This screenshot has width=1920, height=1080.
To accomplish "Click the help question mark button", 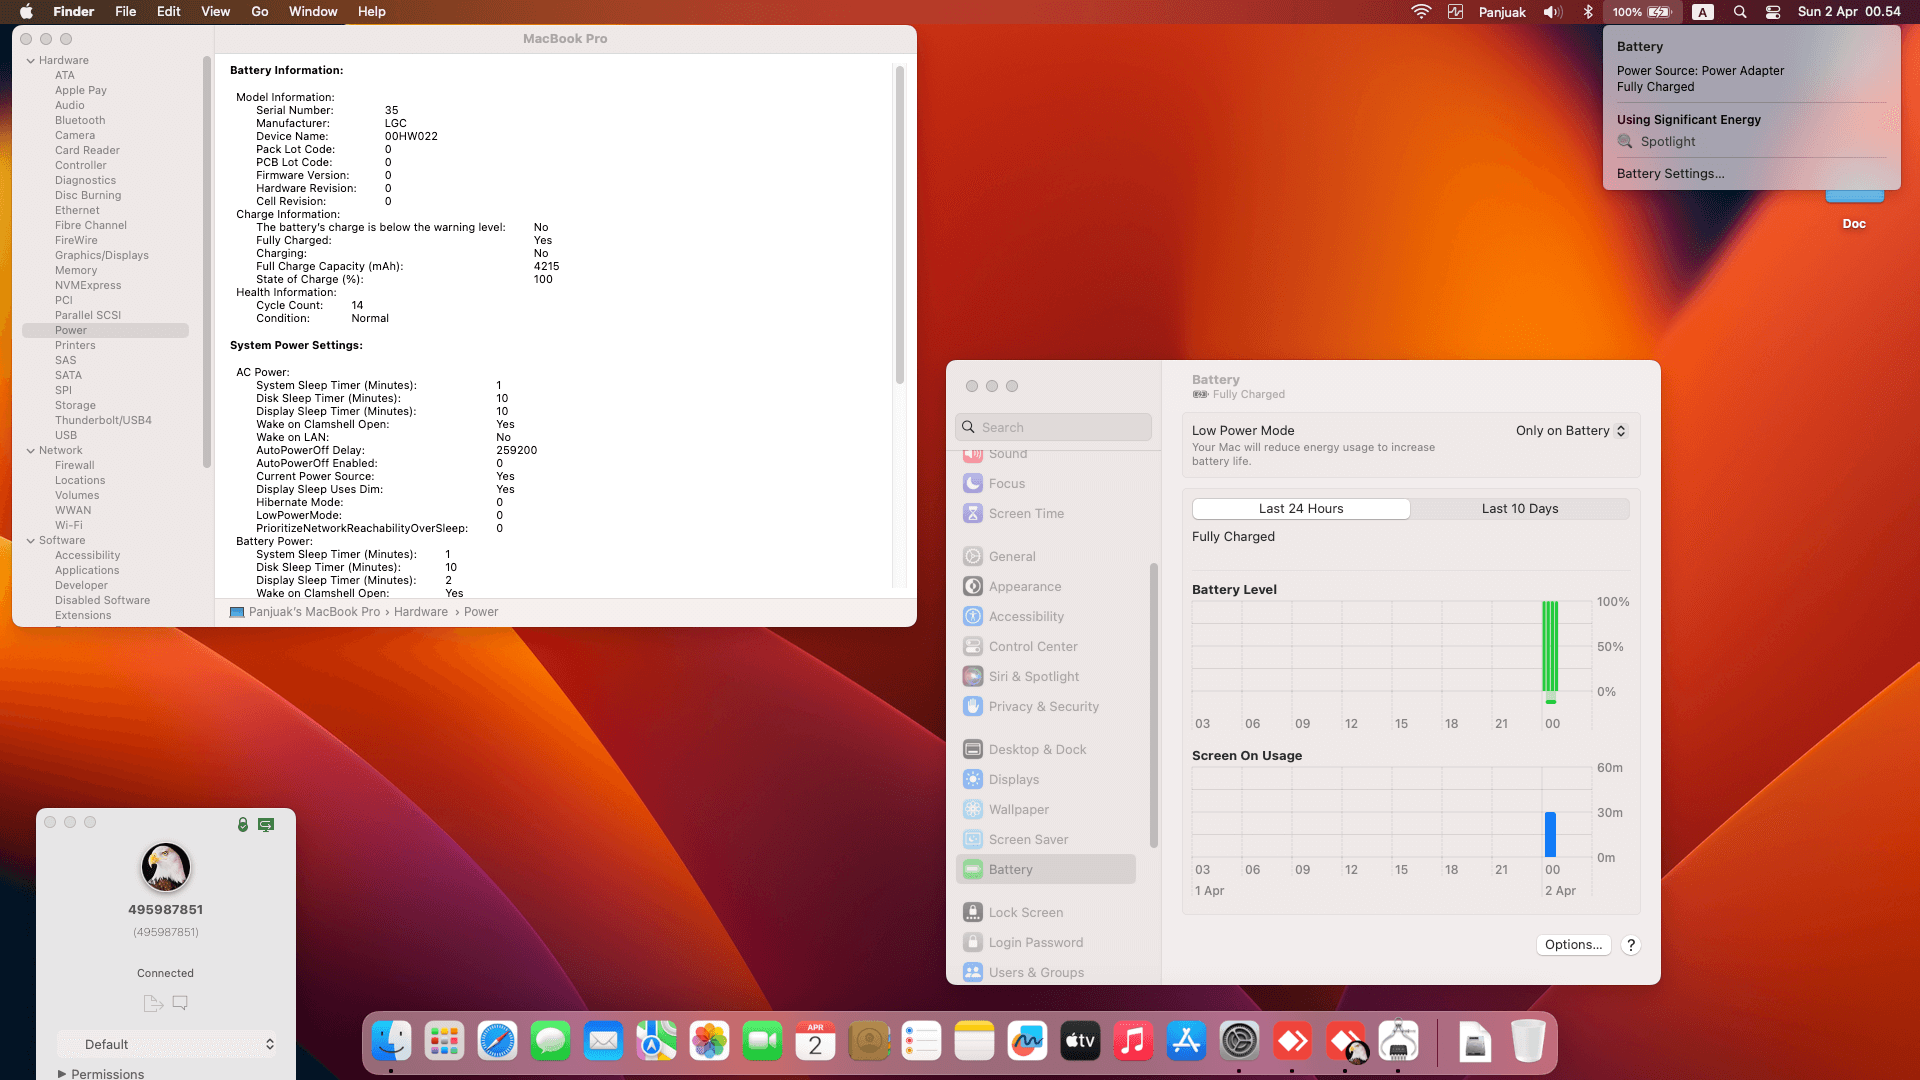I will pos(1630,944).
